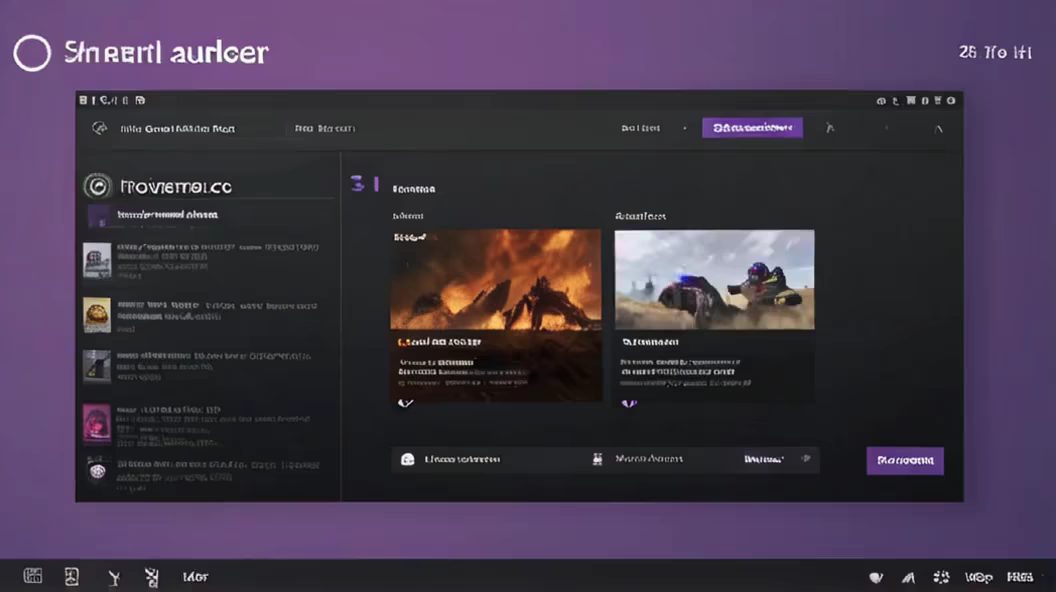Toggle the checkmark under the fire scene card

[405, 403]
